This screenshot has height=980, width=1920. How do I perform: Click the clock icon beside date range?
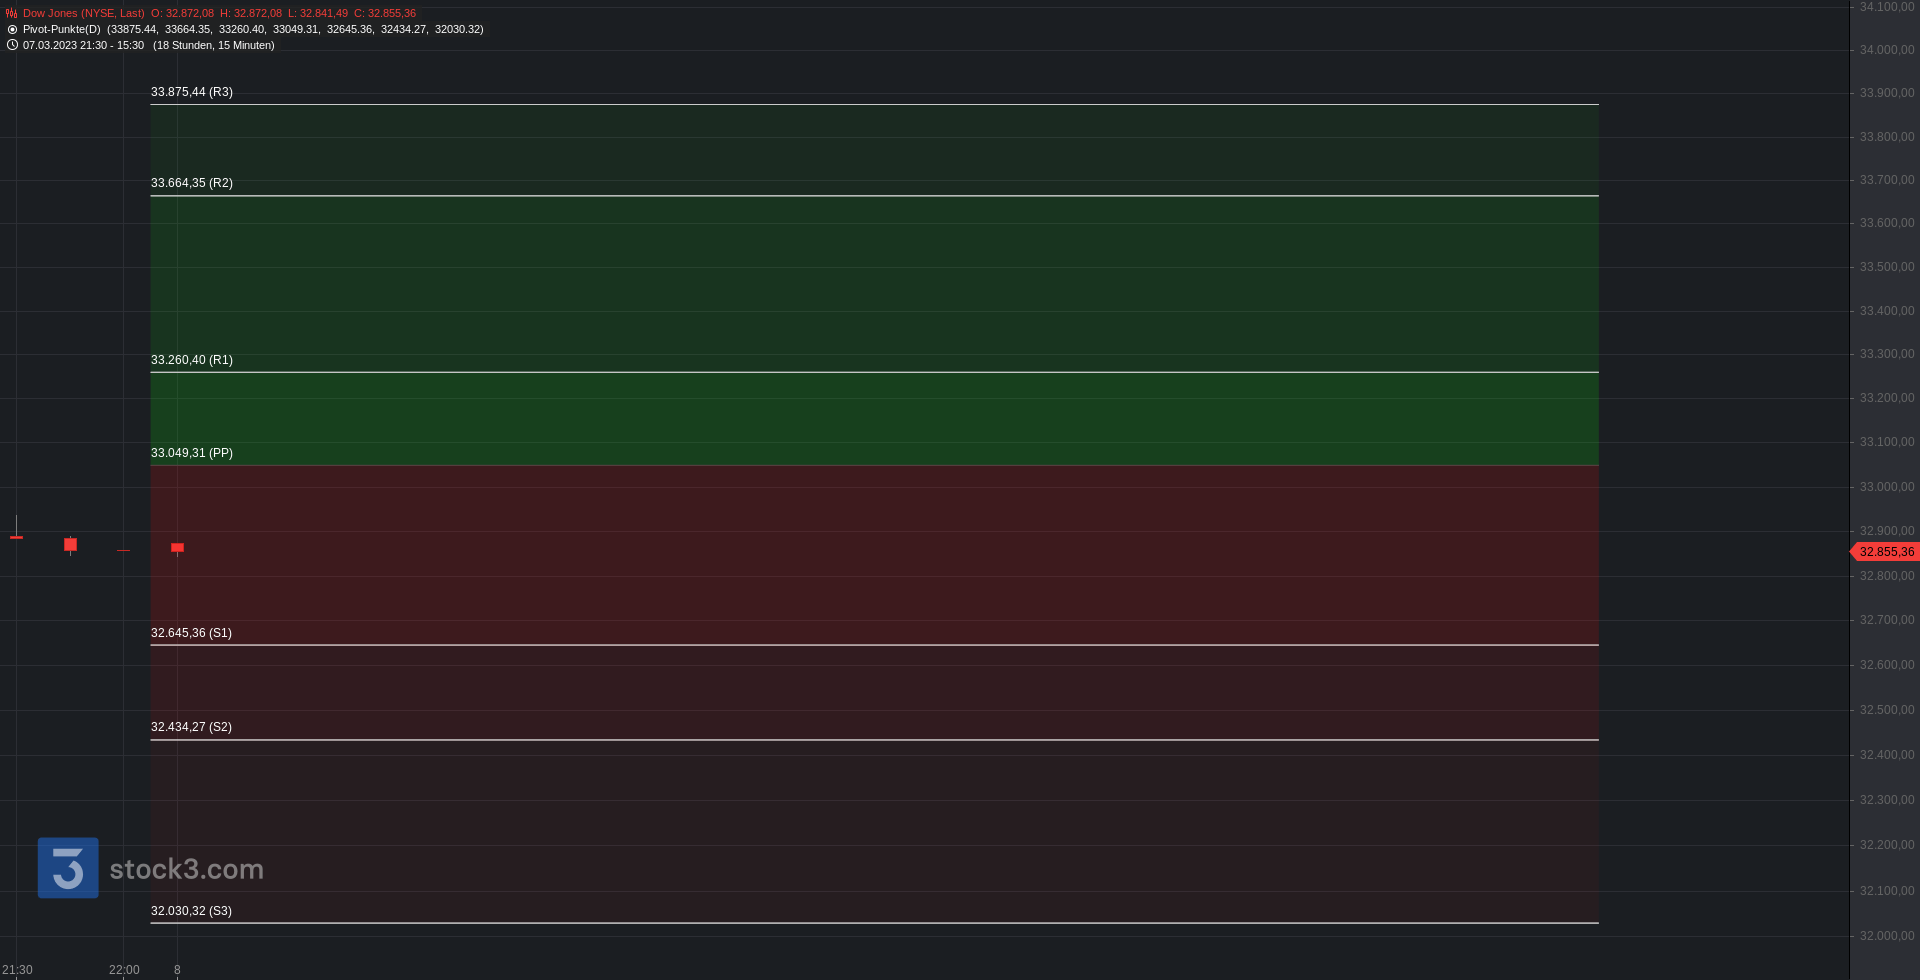[12, 45]
